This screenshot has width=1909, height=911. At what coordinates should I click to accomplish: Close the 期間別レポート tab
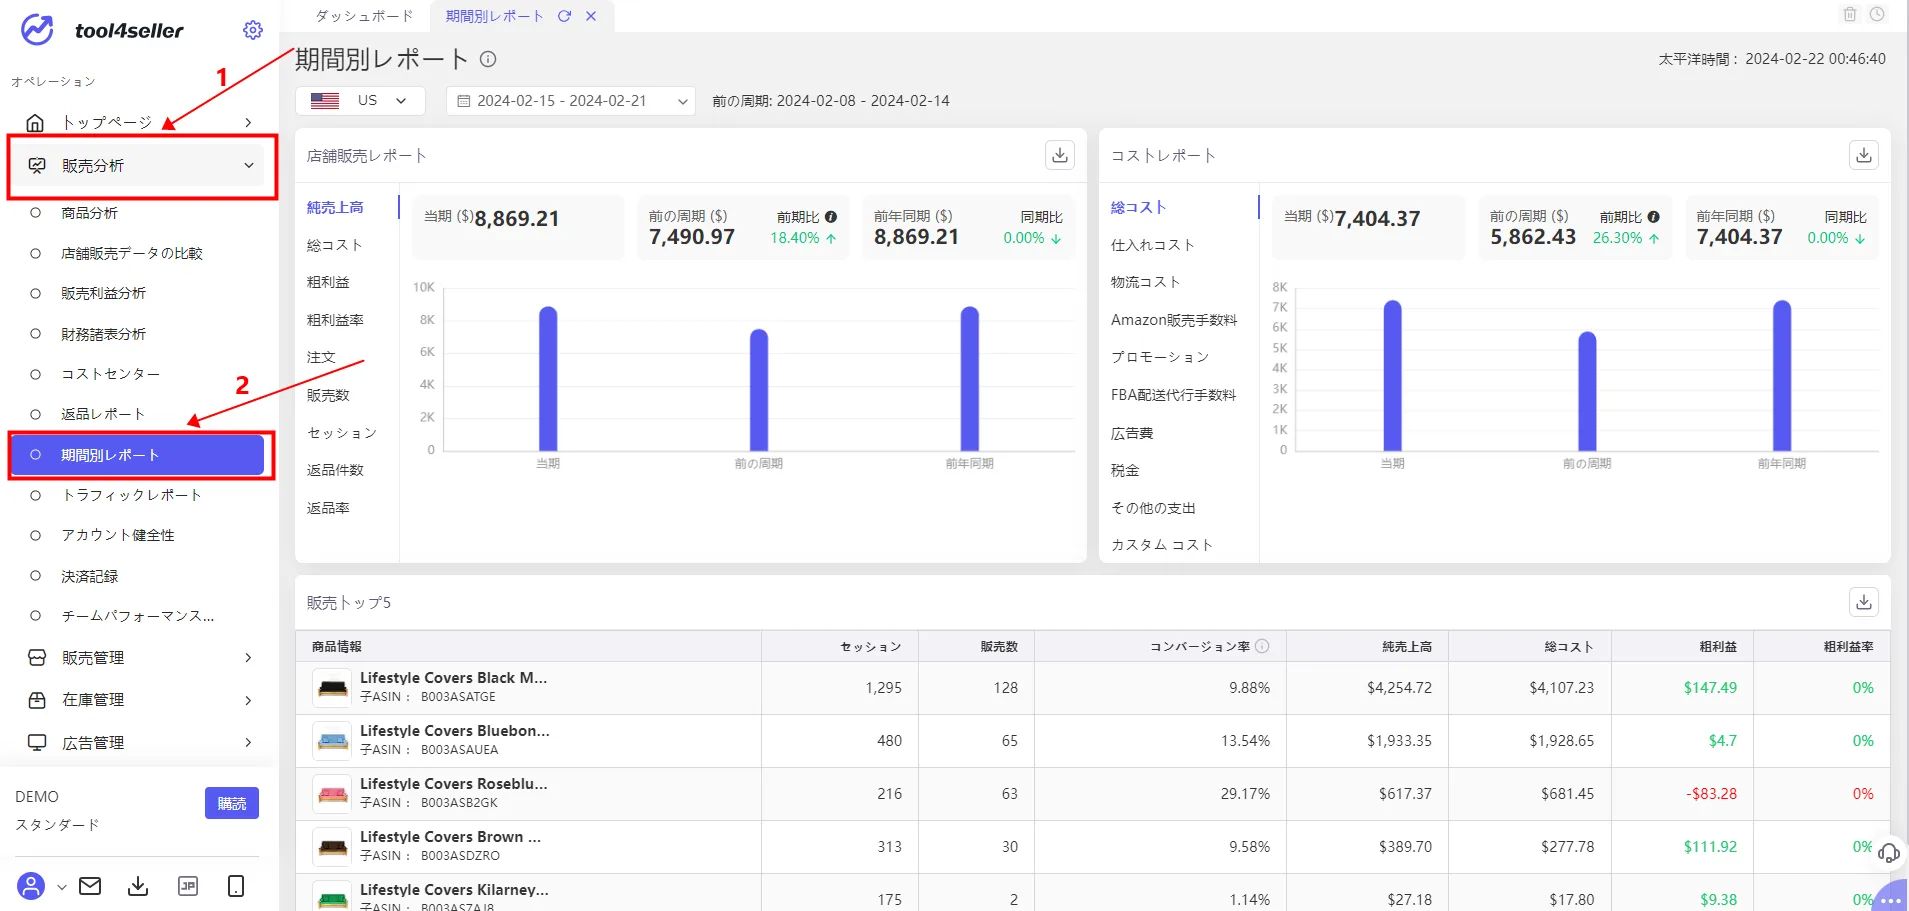[591, 16]
